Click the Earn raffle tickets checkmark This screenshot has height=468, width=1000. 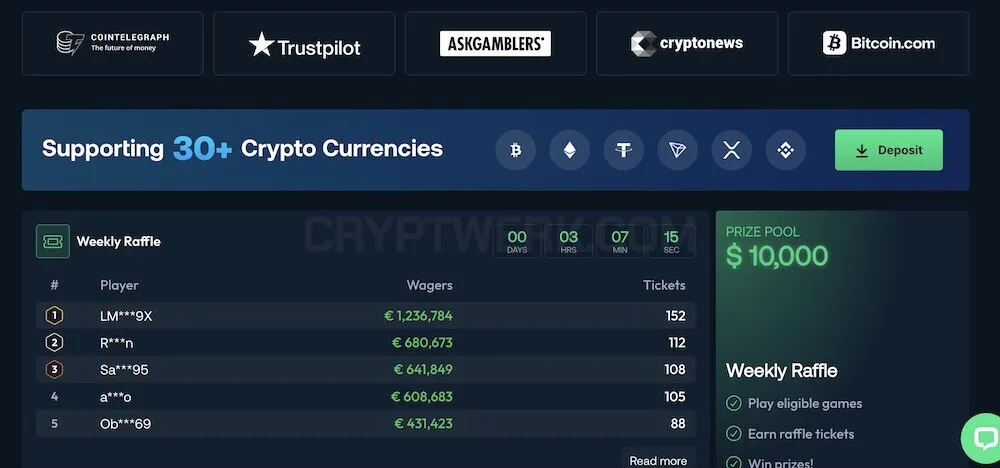coord(734,434)
